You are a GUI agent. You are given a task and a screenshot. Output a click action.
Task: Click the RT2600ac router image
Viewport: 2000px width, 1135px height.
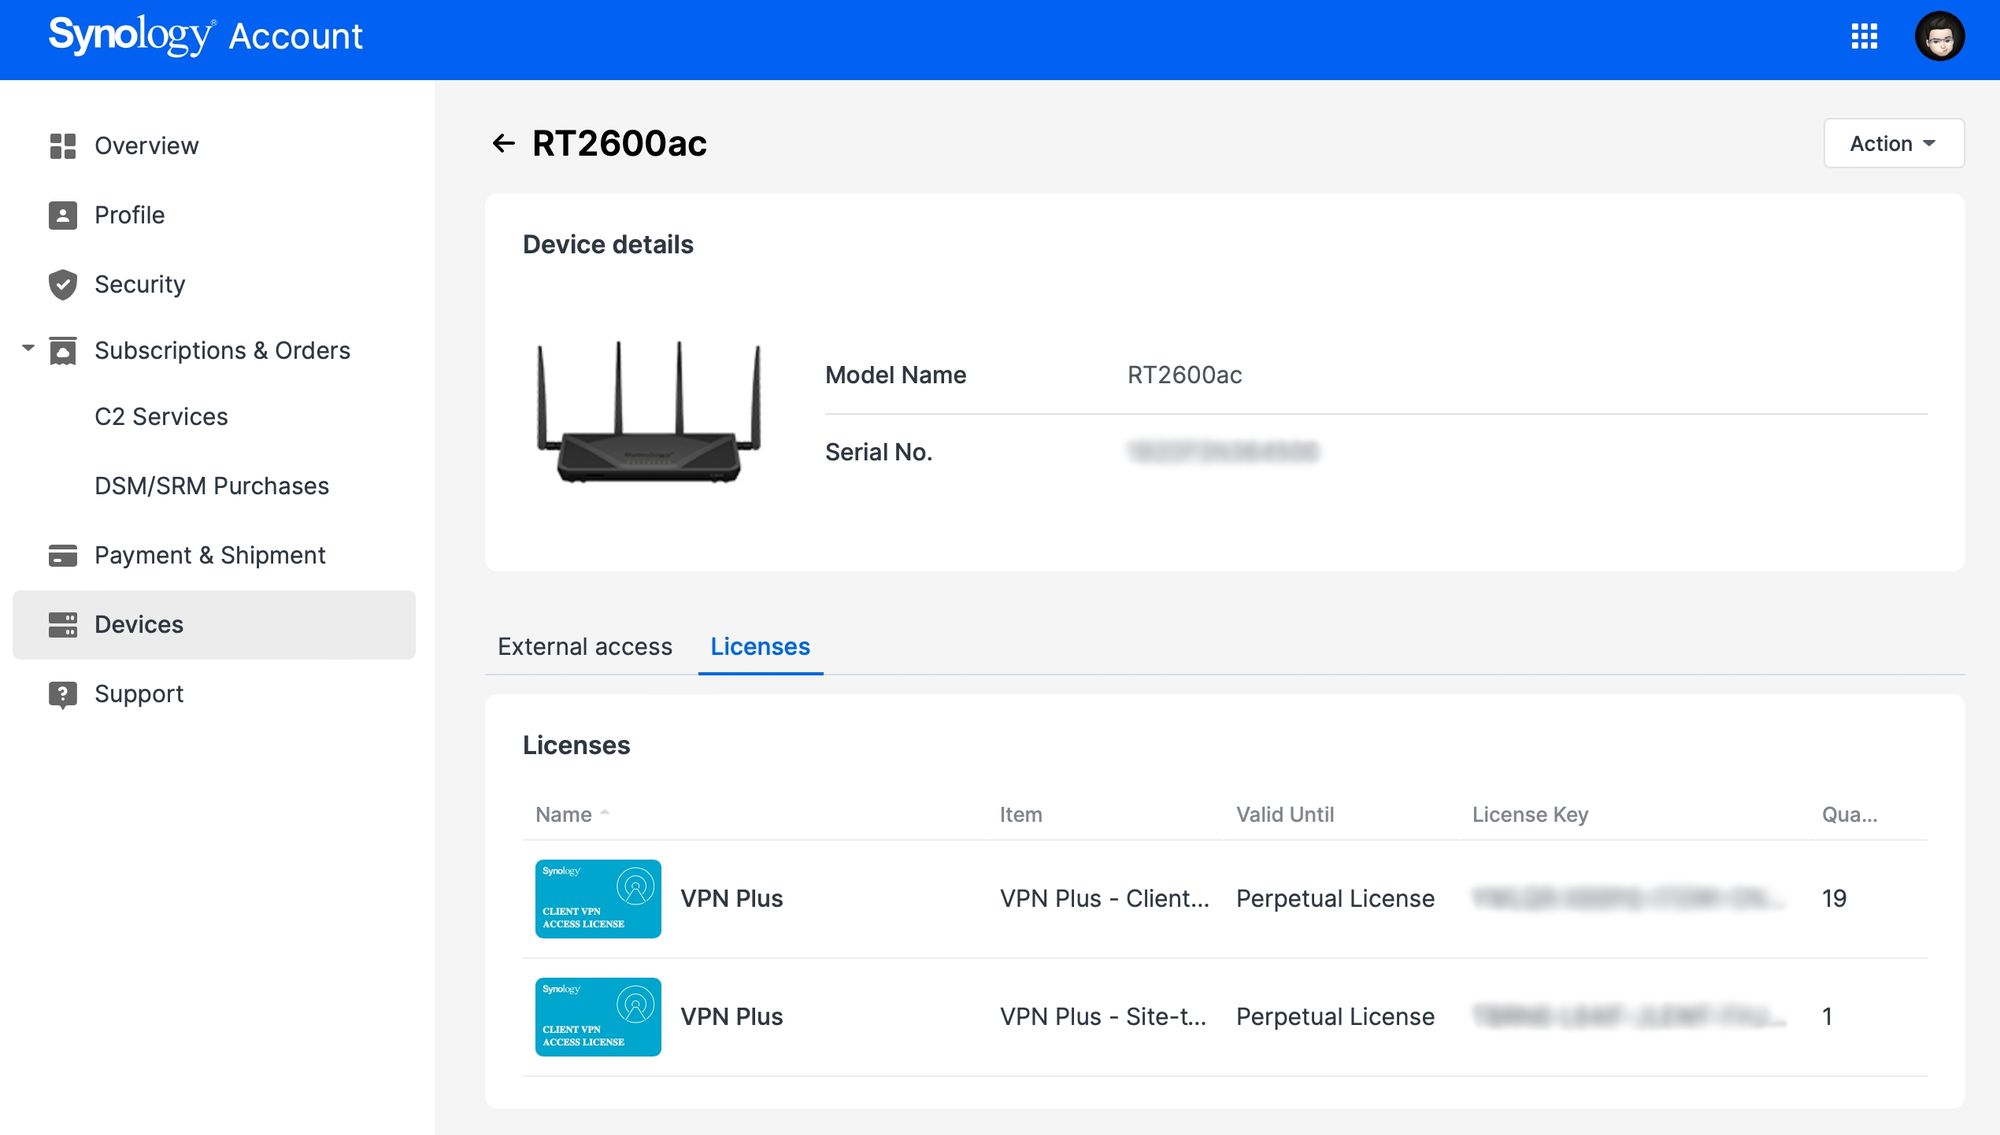click(649, 412)
